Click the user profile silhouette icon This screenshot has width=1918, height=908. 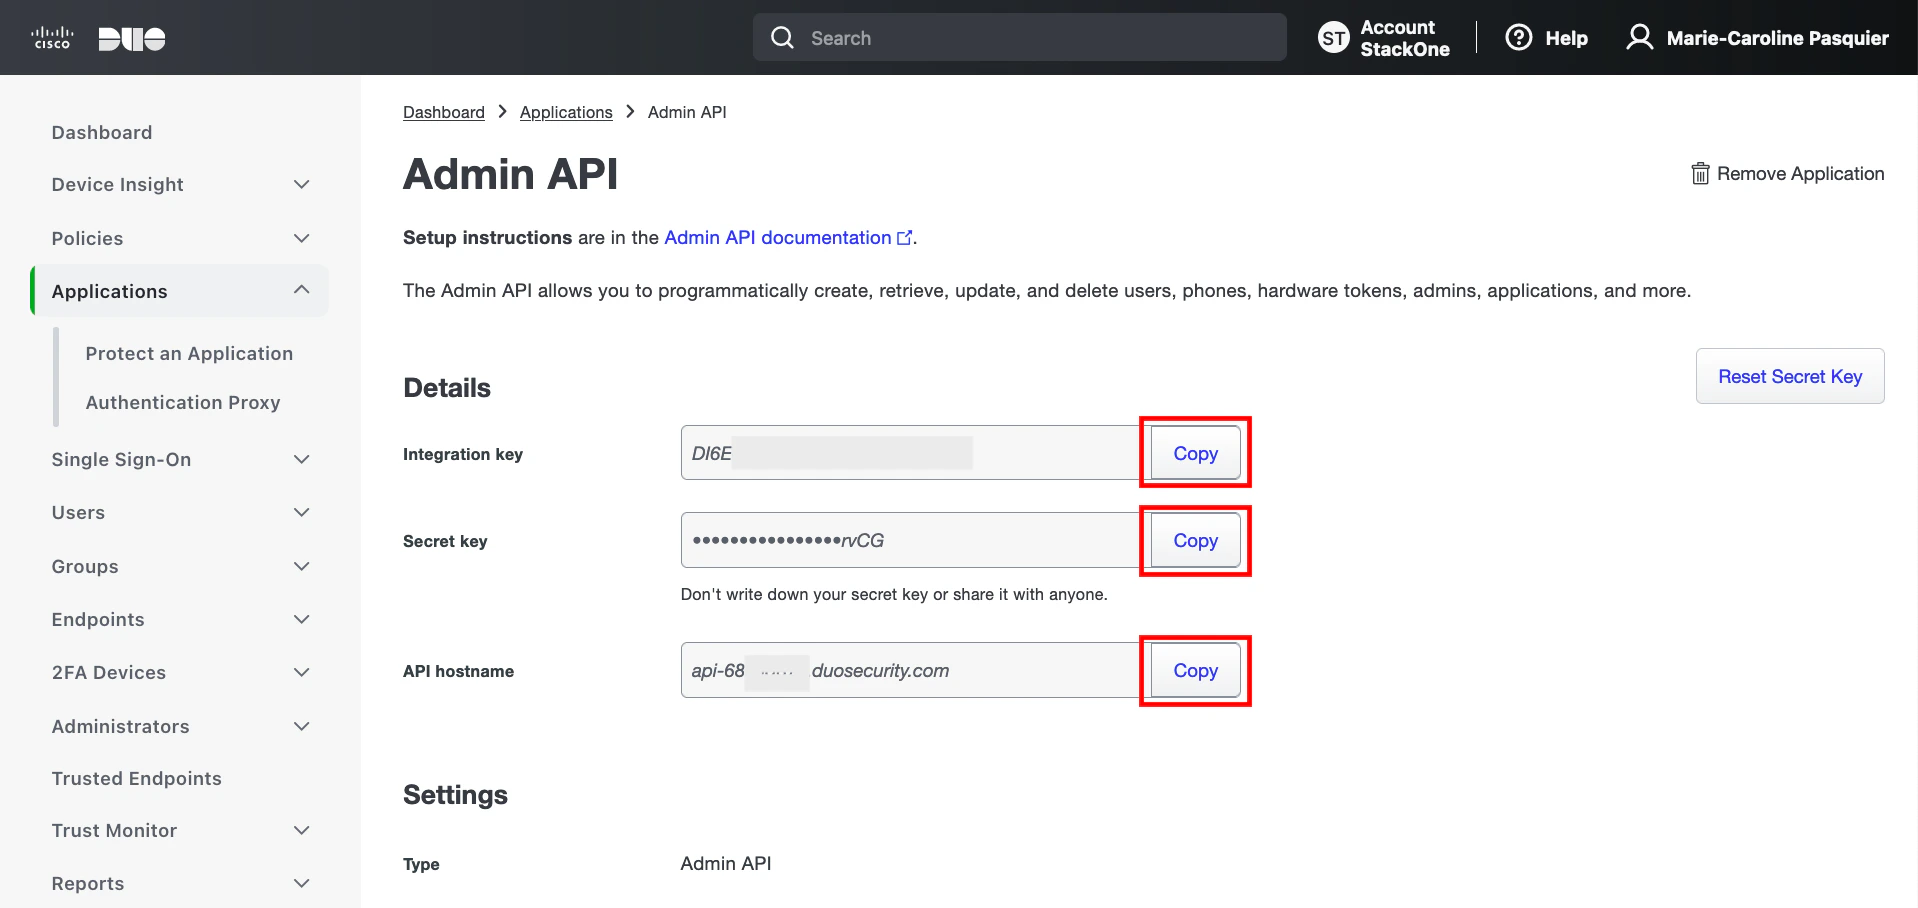pos(1640,38)
